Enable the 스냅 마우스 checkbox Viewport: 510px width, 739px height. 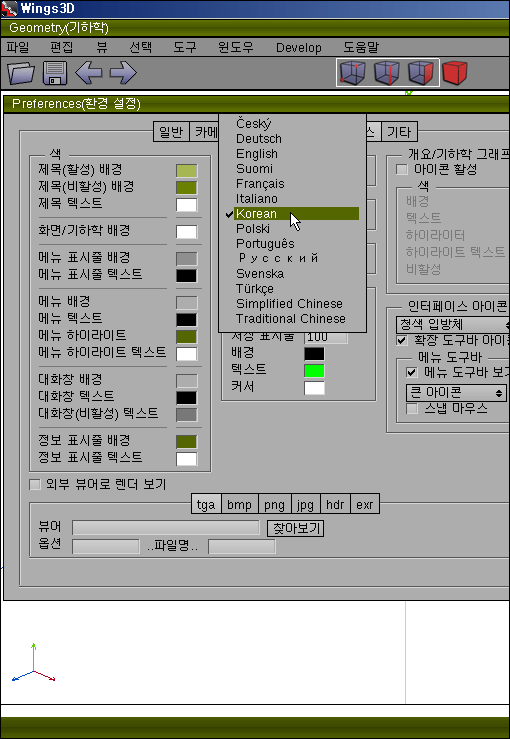[x=412, y=408]
